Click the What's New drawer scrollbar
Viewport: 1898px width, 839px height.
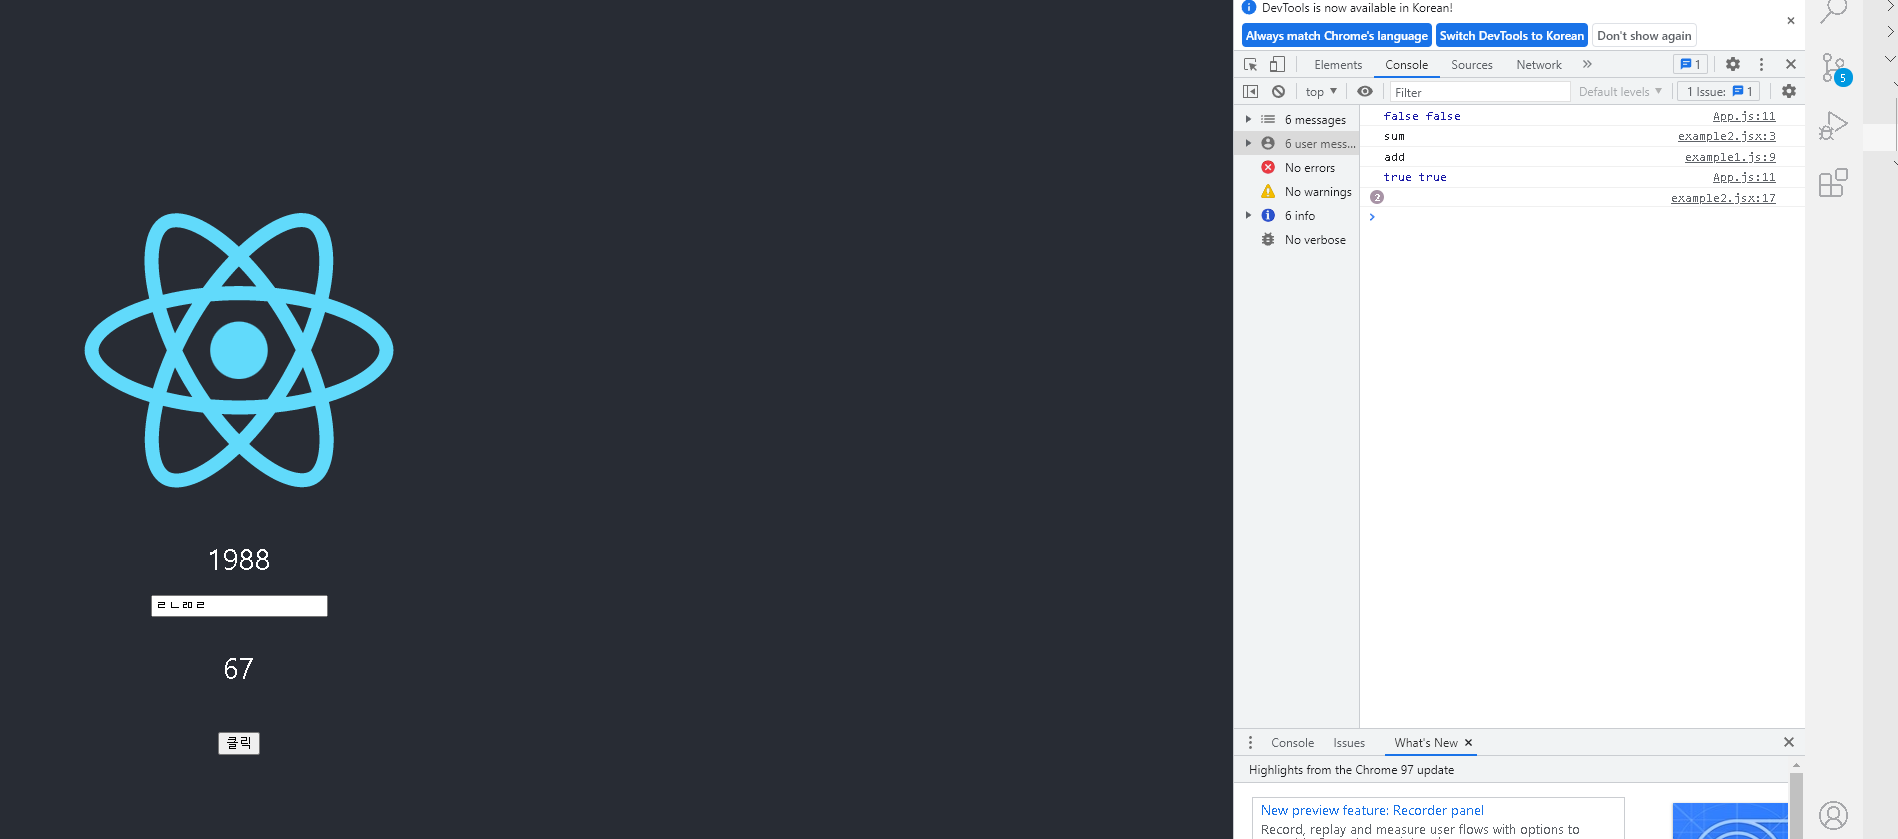tap(1796, 805)
